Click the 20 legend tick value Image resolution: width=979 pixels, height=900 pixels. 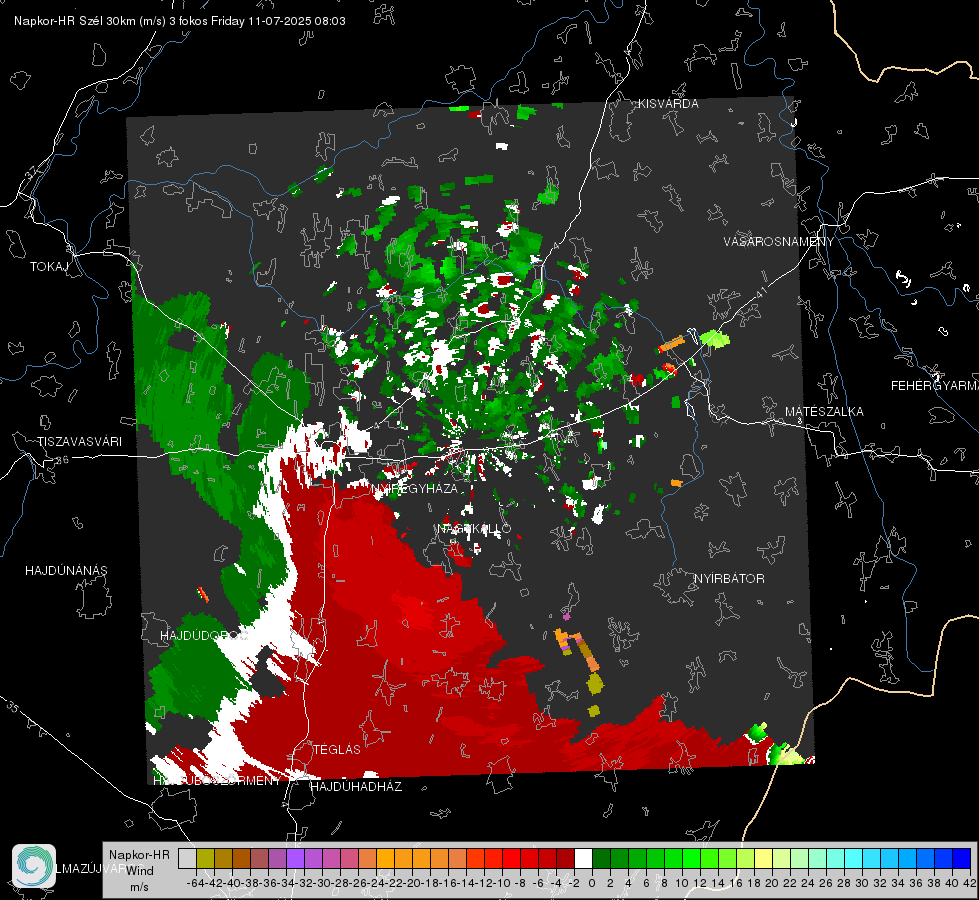click(x=772, y=883)
